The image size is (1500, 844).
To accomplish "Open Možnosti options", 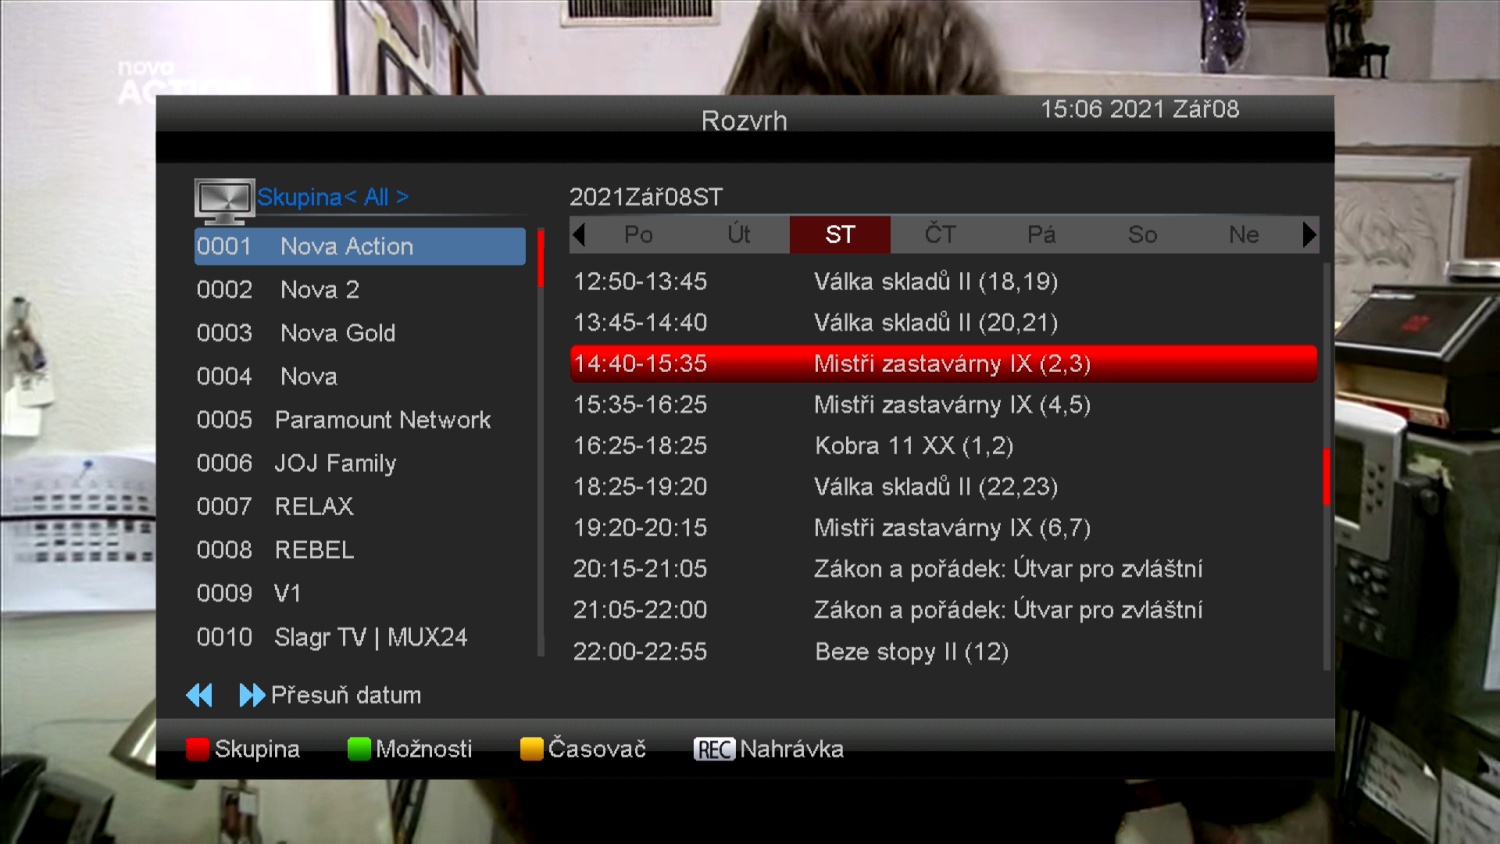I will [424, 749].
